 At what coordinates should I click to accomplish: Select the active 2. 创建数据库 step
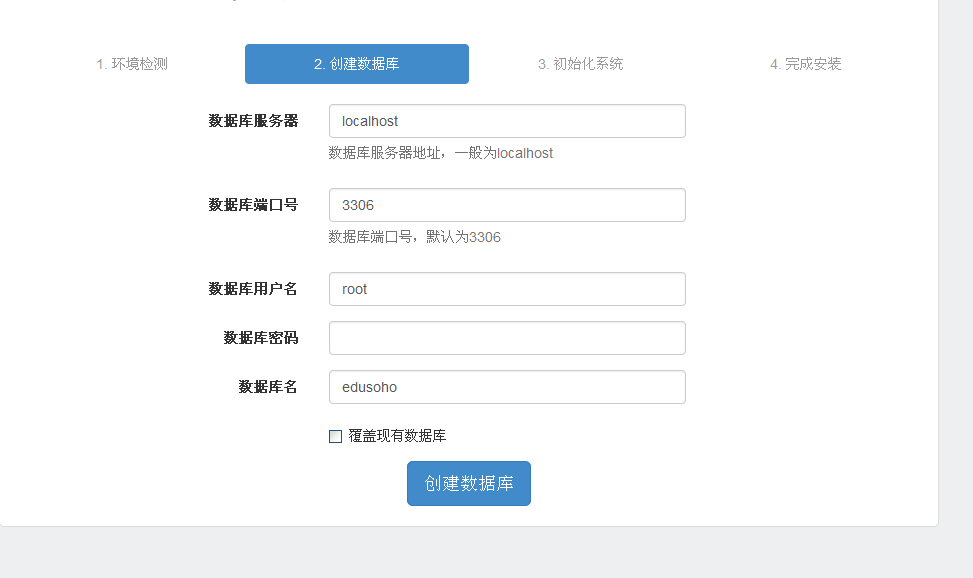coord(357,64)
